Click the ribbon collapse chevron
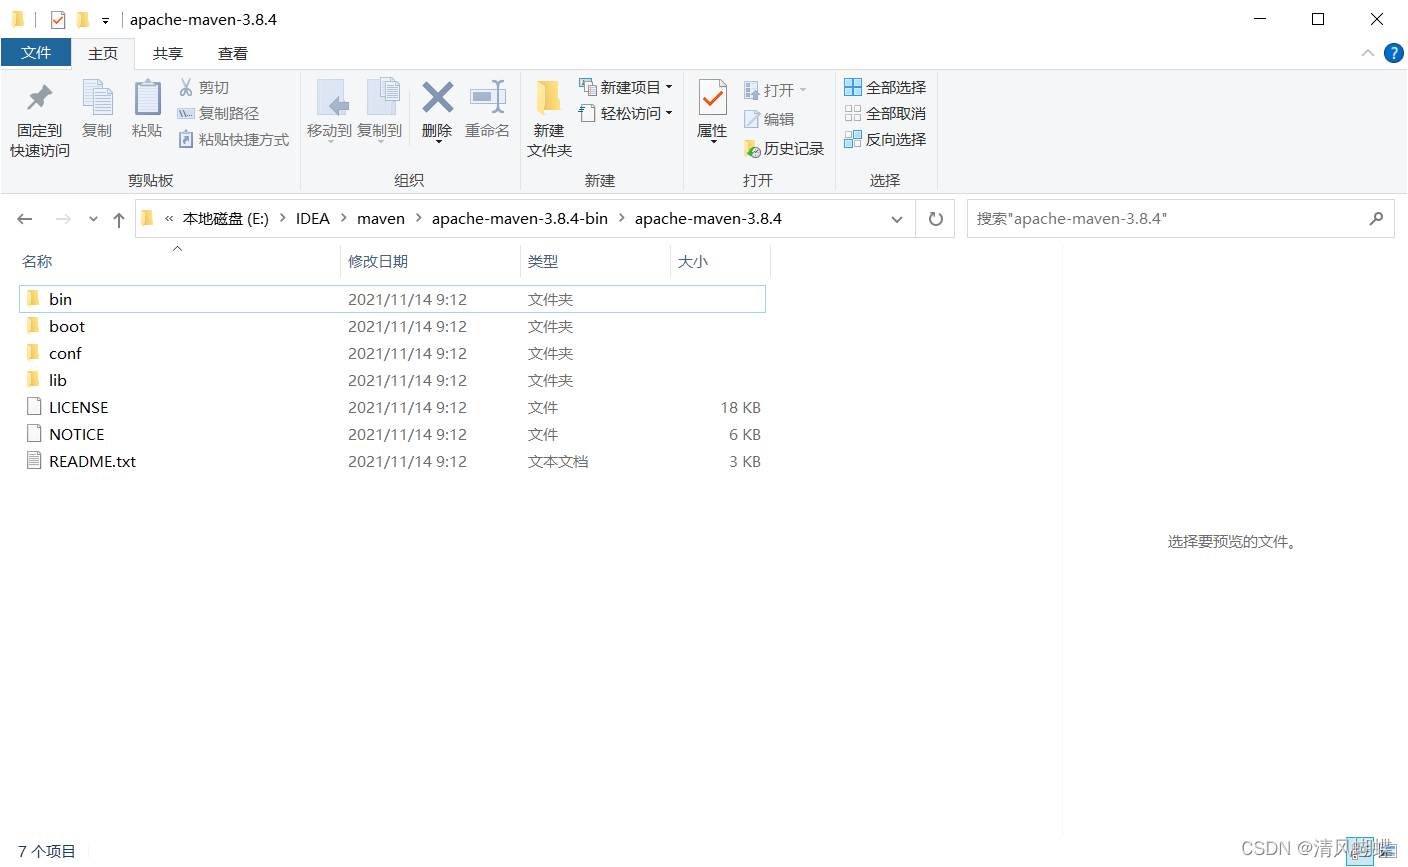1408x867 pixels. pyautogui.click(x=1367, y=53)
